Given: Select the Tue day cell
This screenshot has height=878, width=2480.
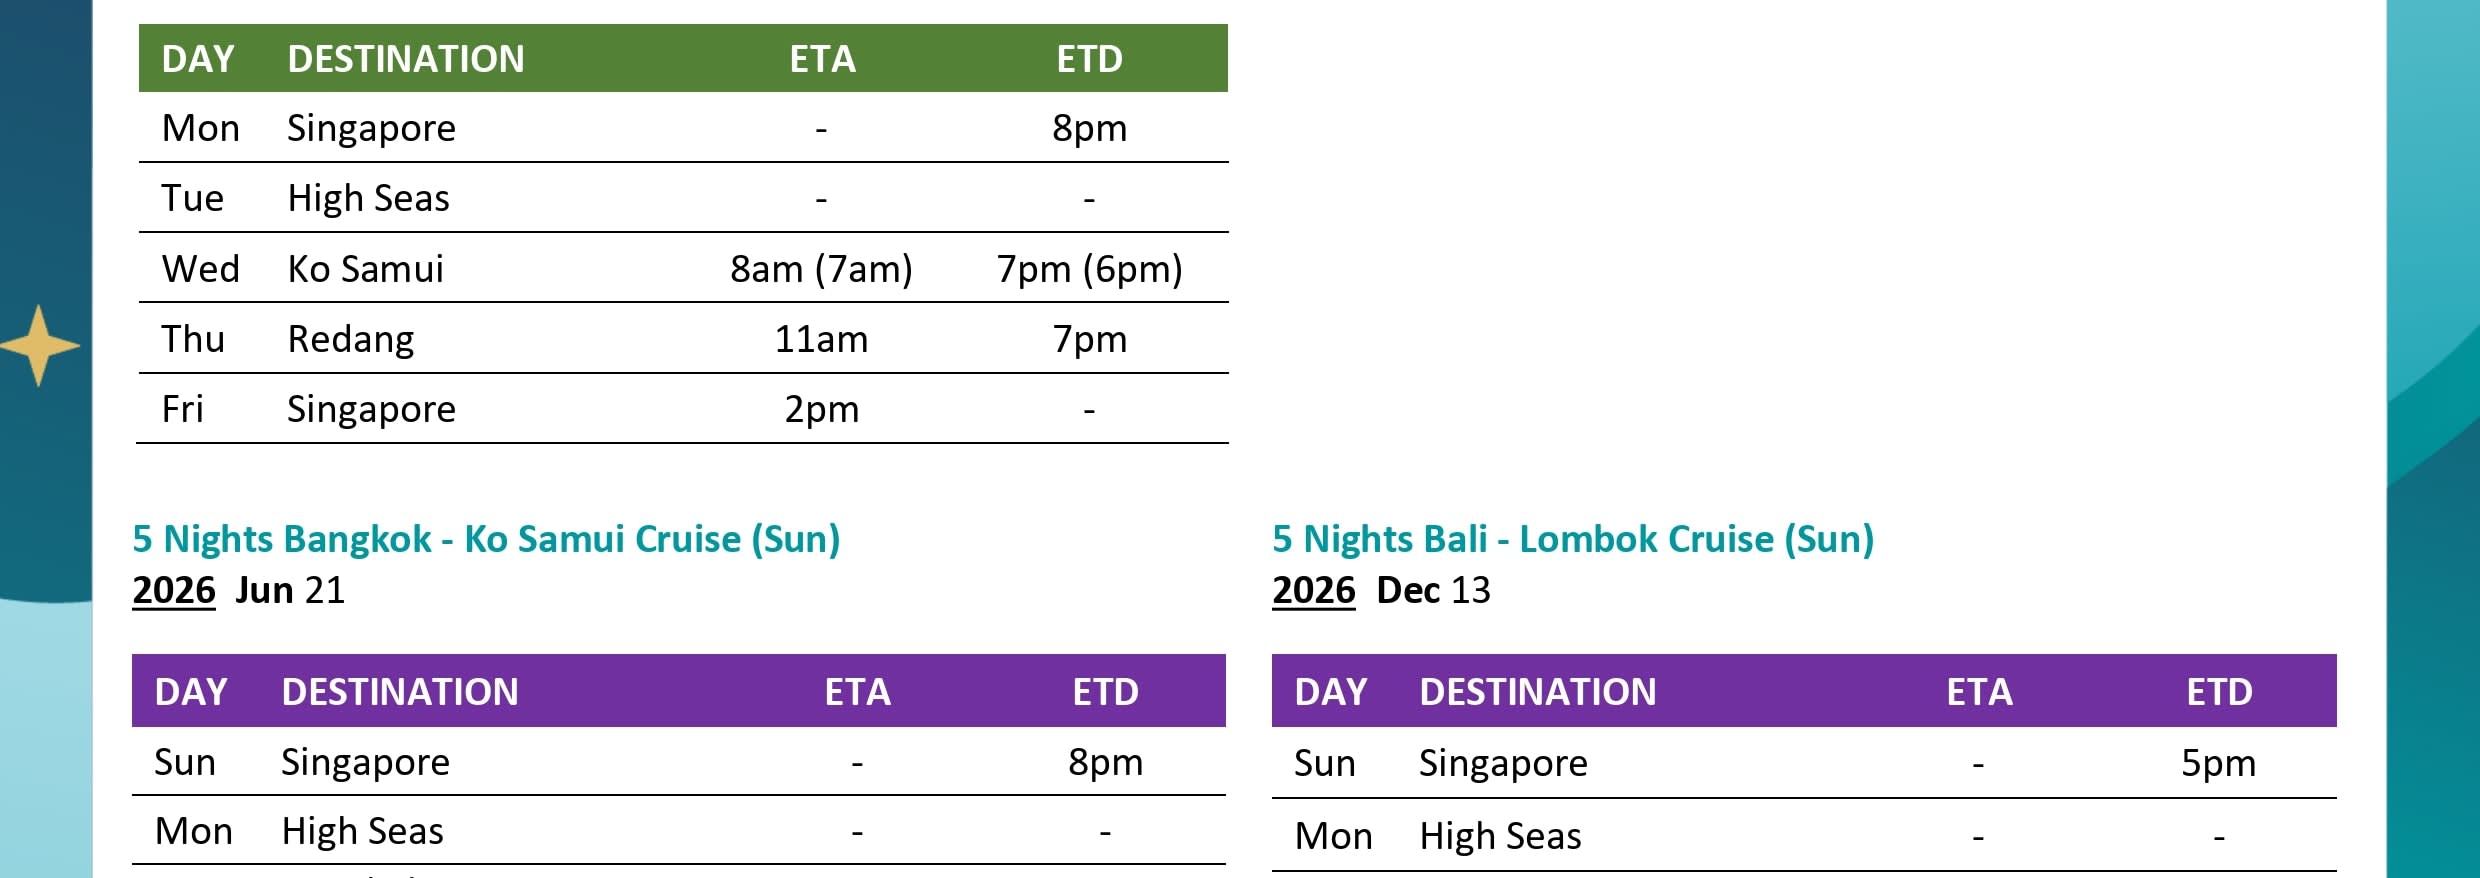Looking at the screenshot, I should click(x=192, y=198).
